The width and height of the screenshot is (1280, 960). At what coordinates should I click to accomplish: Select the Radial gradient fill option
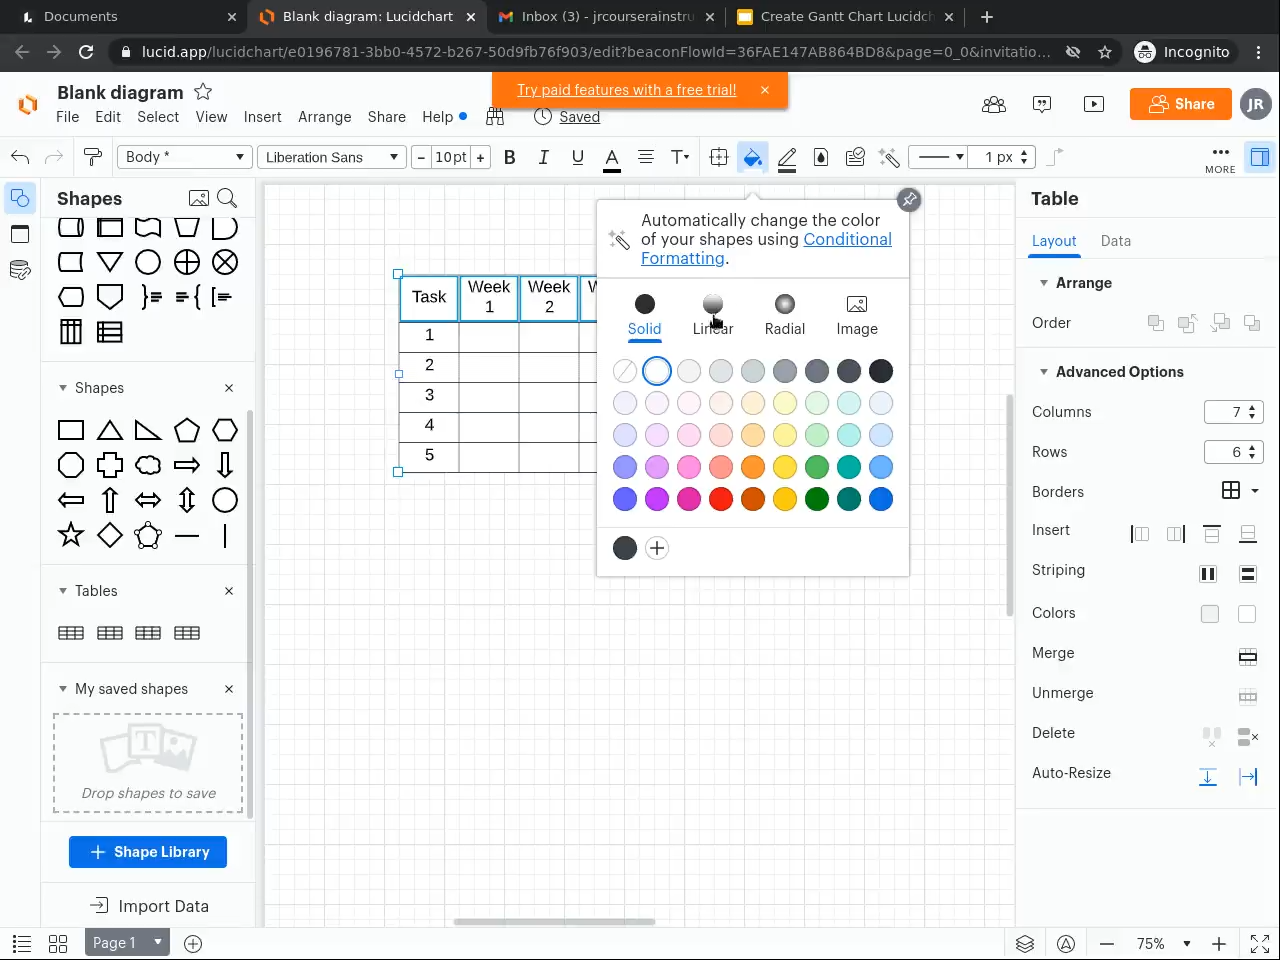[785, 314]
